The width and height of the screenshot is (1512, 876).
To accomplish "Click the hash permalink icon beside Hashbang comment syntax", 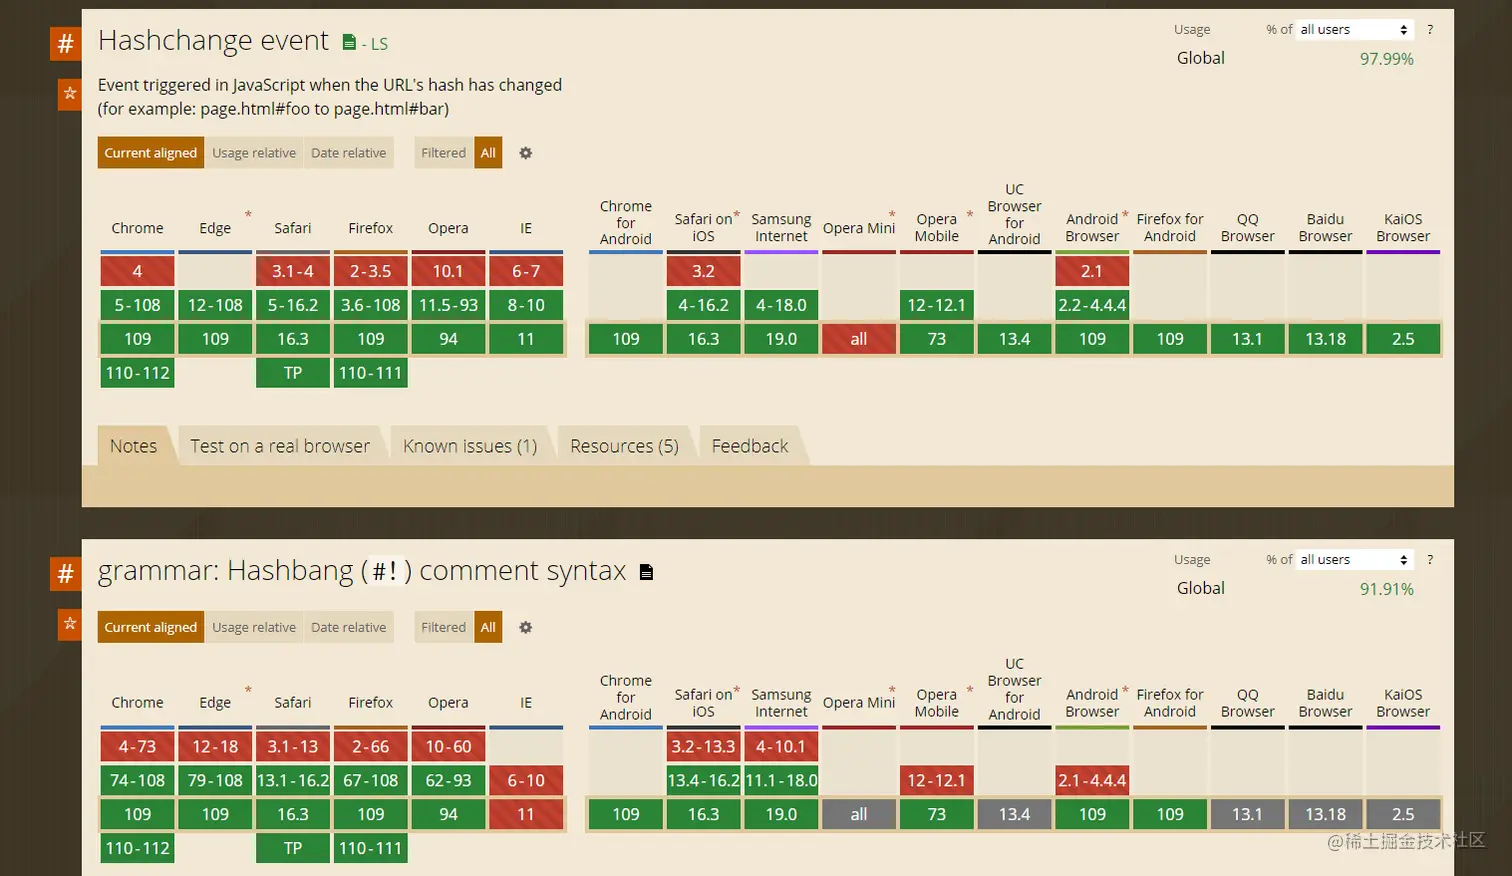I will (66, 573).
